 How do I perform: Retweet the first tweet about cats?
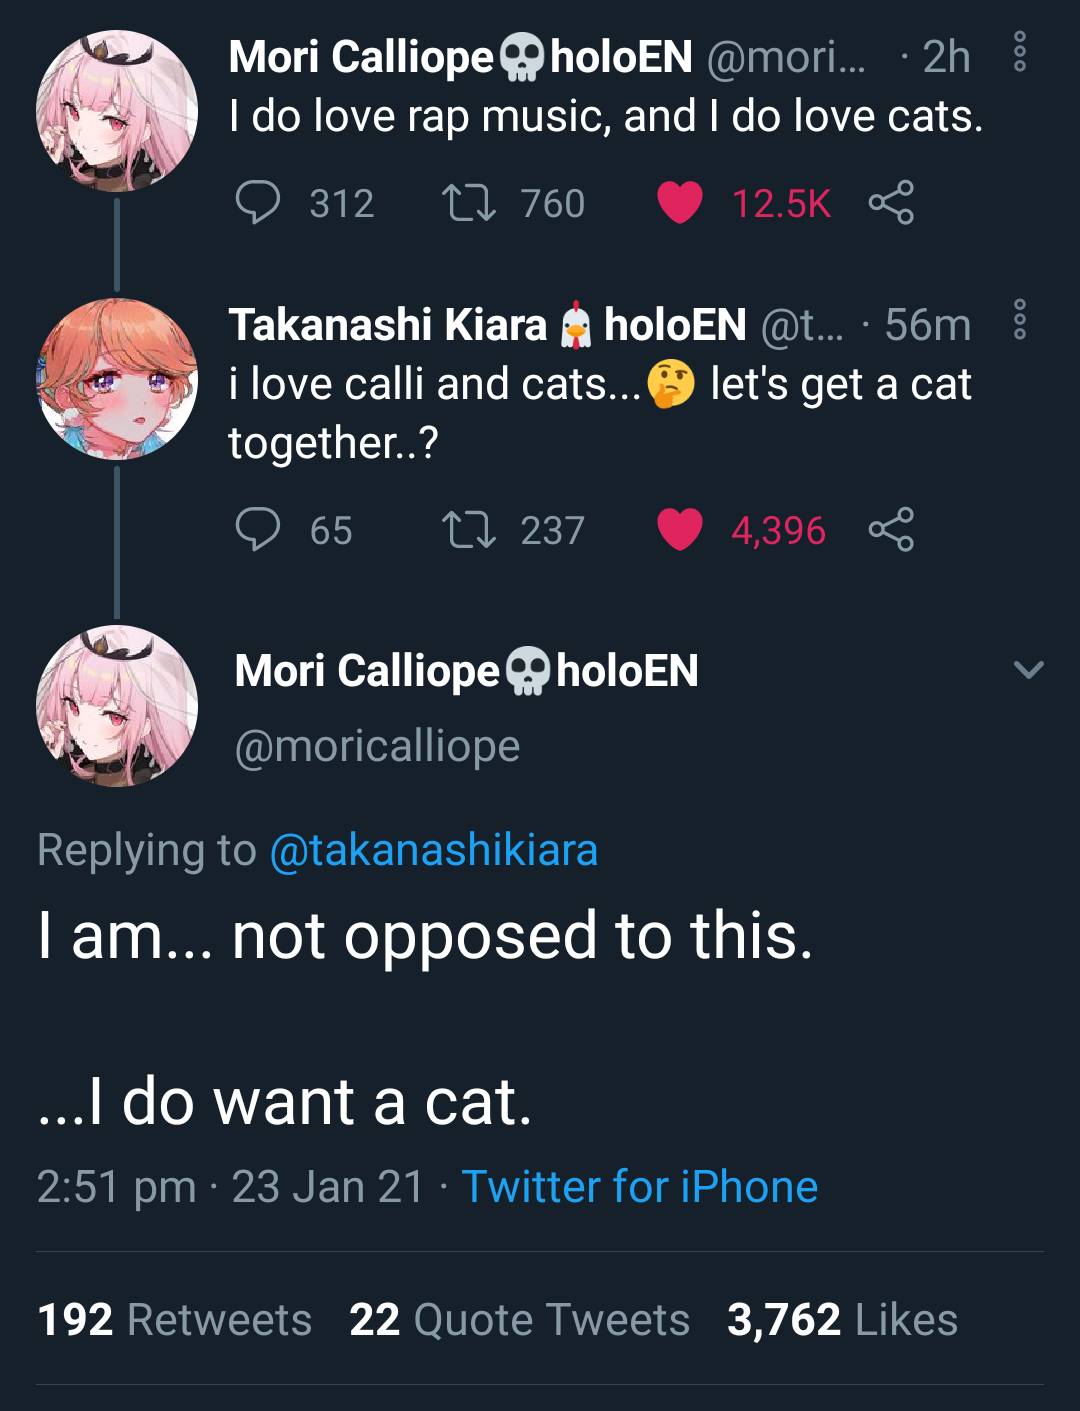(x=469, y=203)
